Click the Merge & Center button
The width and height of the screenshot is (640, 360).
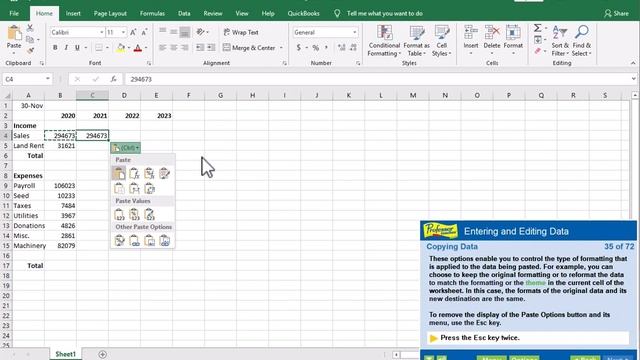coord(249,48)
